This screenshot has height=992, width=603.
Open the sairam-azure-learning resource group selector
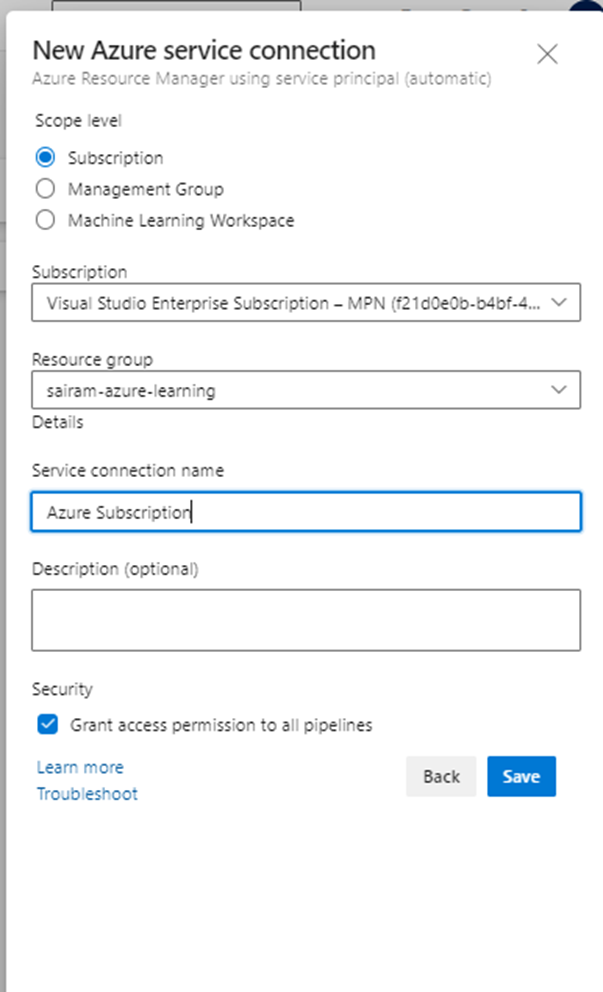306,390
